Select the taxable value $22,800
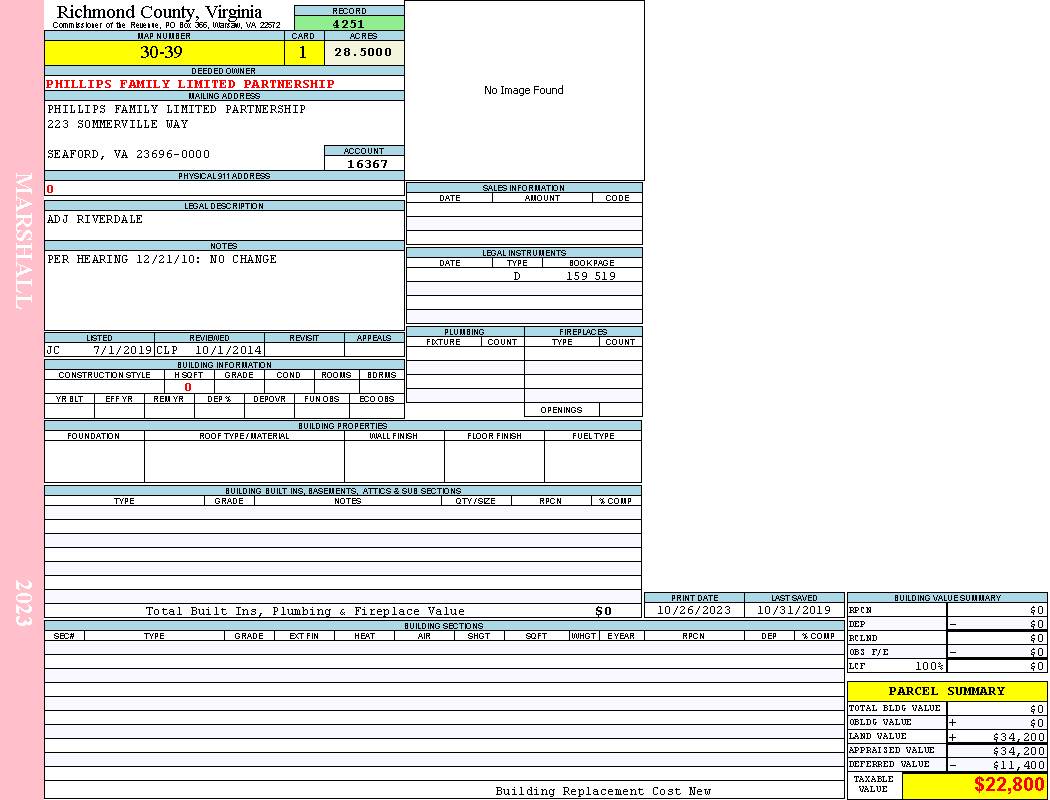 click(1008, 785)
